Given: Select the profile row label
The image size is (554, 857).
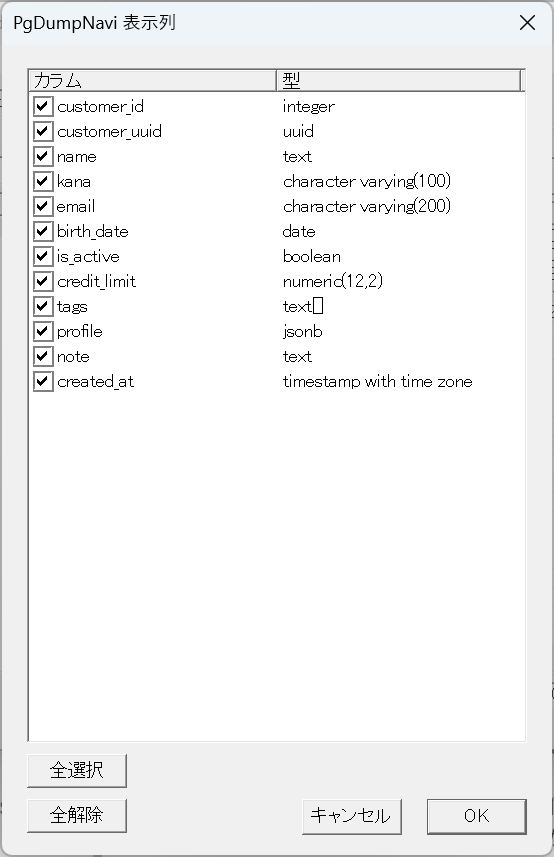Looking at the screenshot, I should pyautogui.click(x=80, y=332).
